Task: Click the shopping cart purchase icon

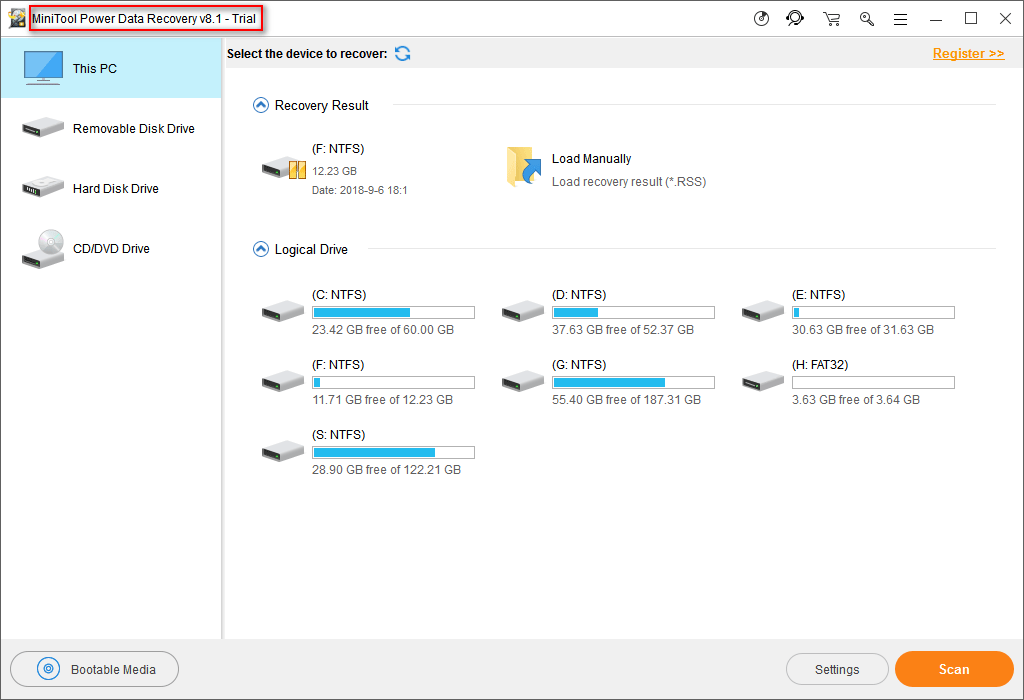Action: [831, 18]
